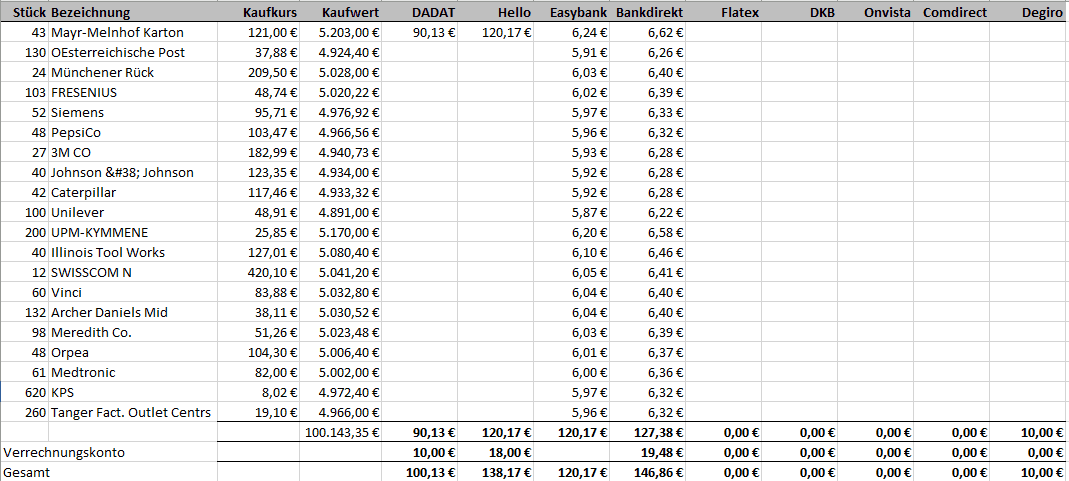Screen dimensions: 1069x481
Task: Select the Johnson &#38; Johnson cell
Action: [133, 172]
